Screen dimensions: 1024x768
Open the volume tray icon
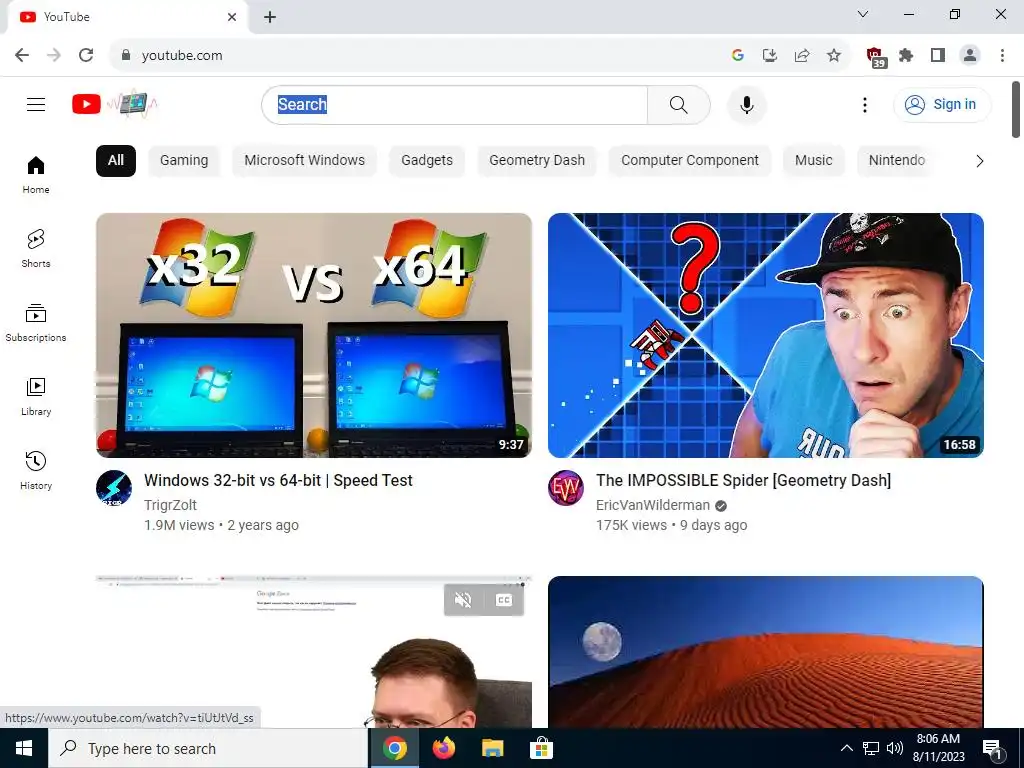pyautogui.click(x=895, y=748)
